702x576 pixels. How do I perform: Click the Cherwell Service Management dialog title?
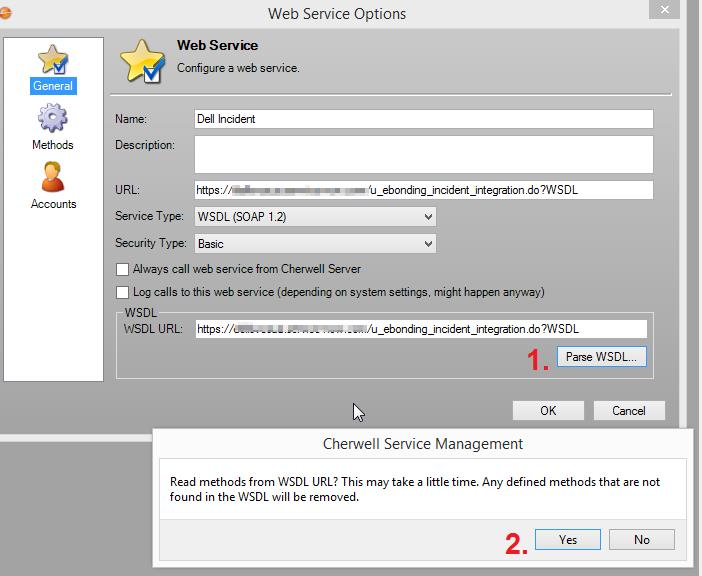pyautogui.click(x=422, y=443)
